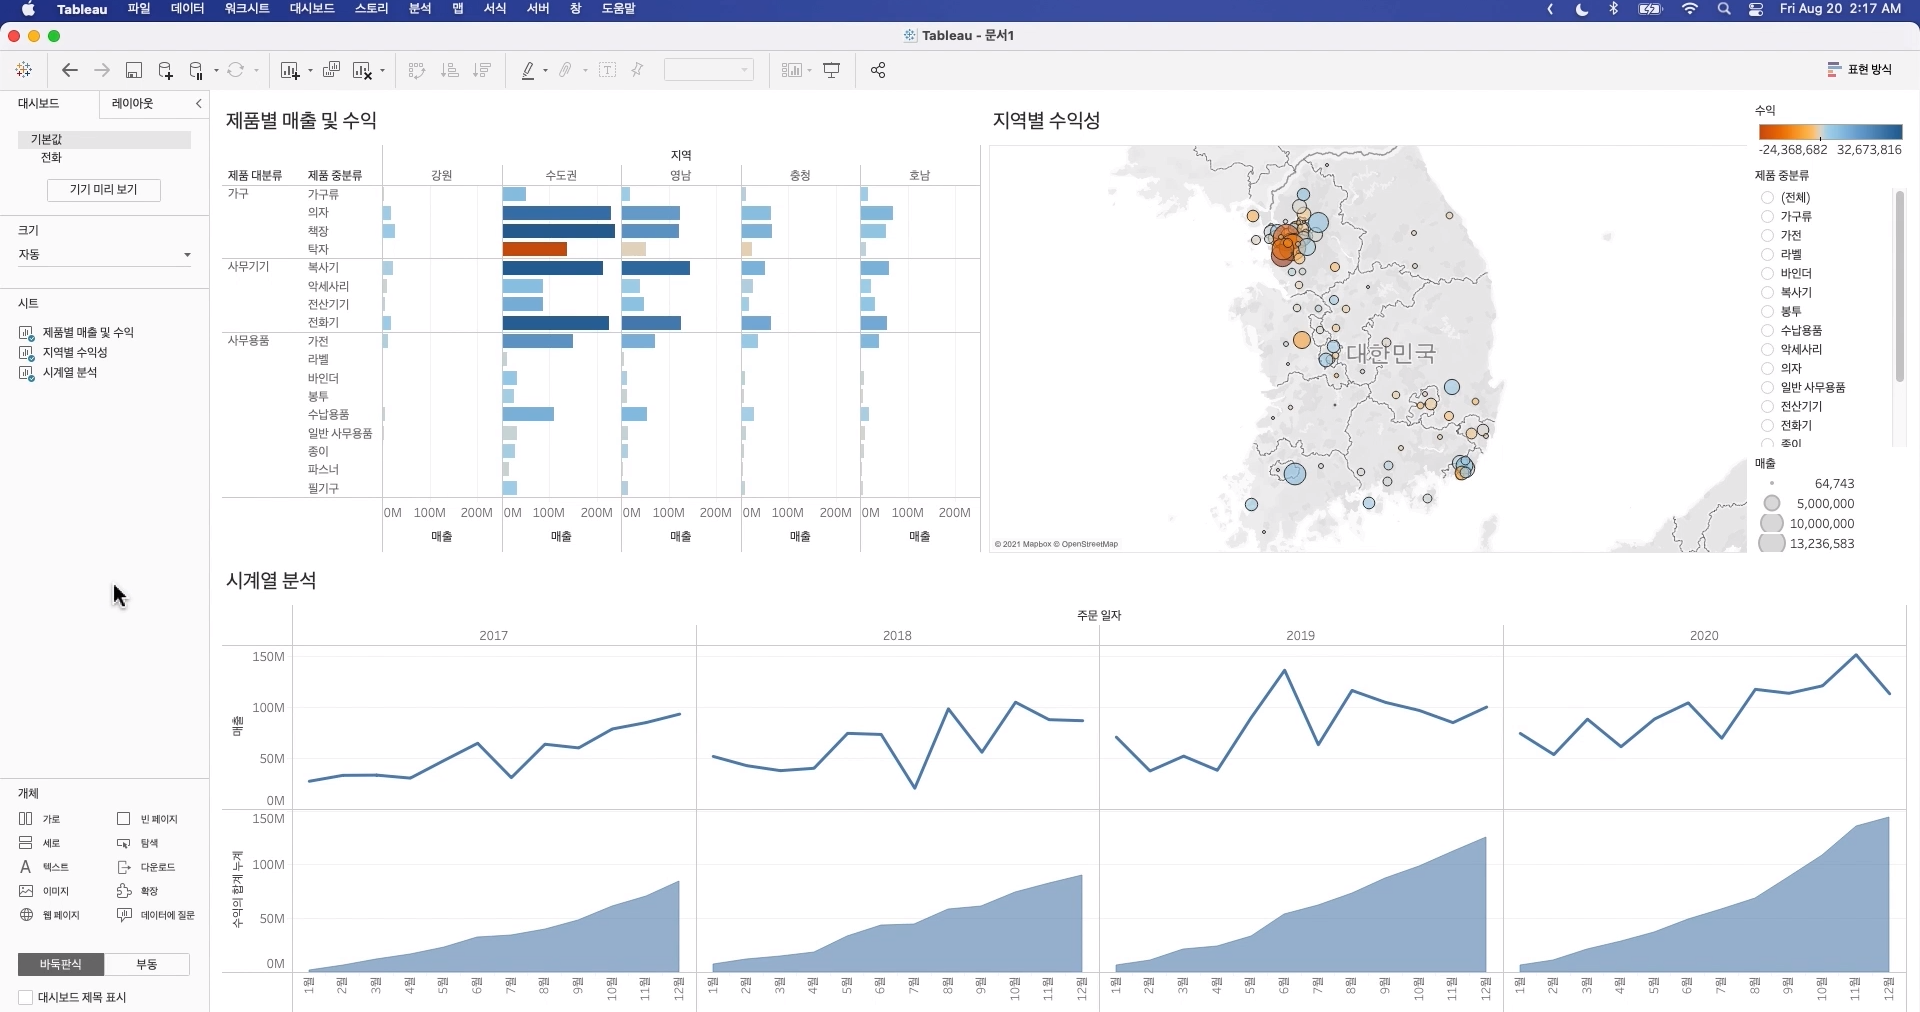Select 바둑판식 tiled layout button
The image size is (1920, 1012).
61,964
